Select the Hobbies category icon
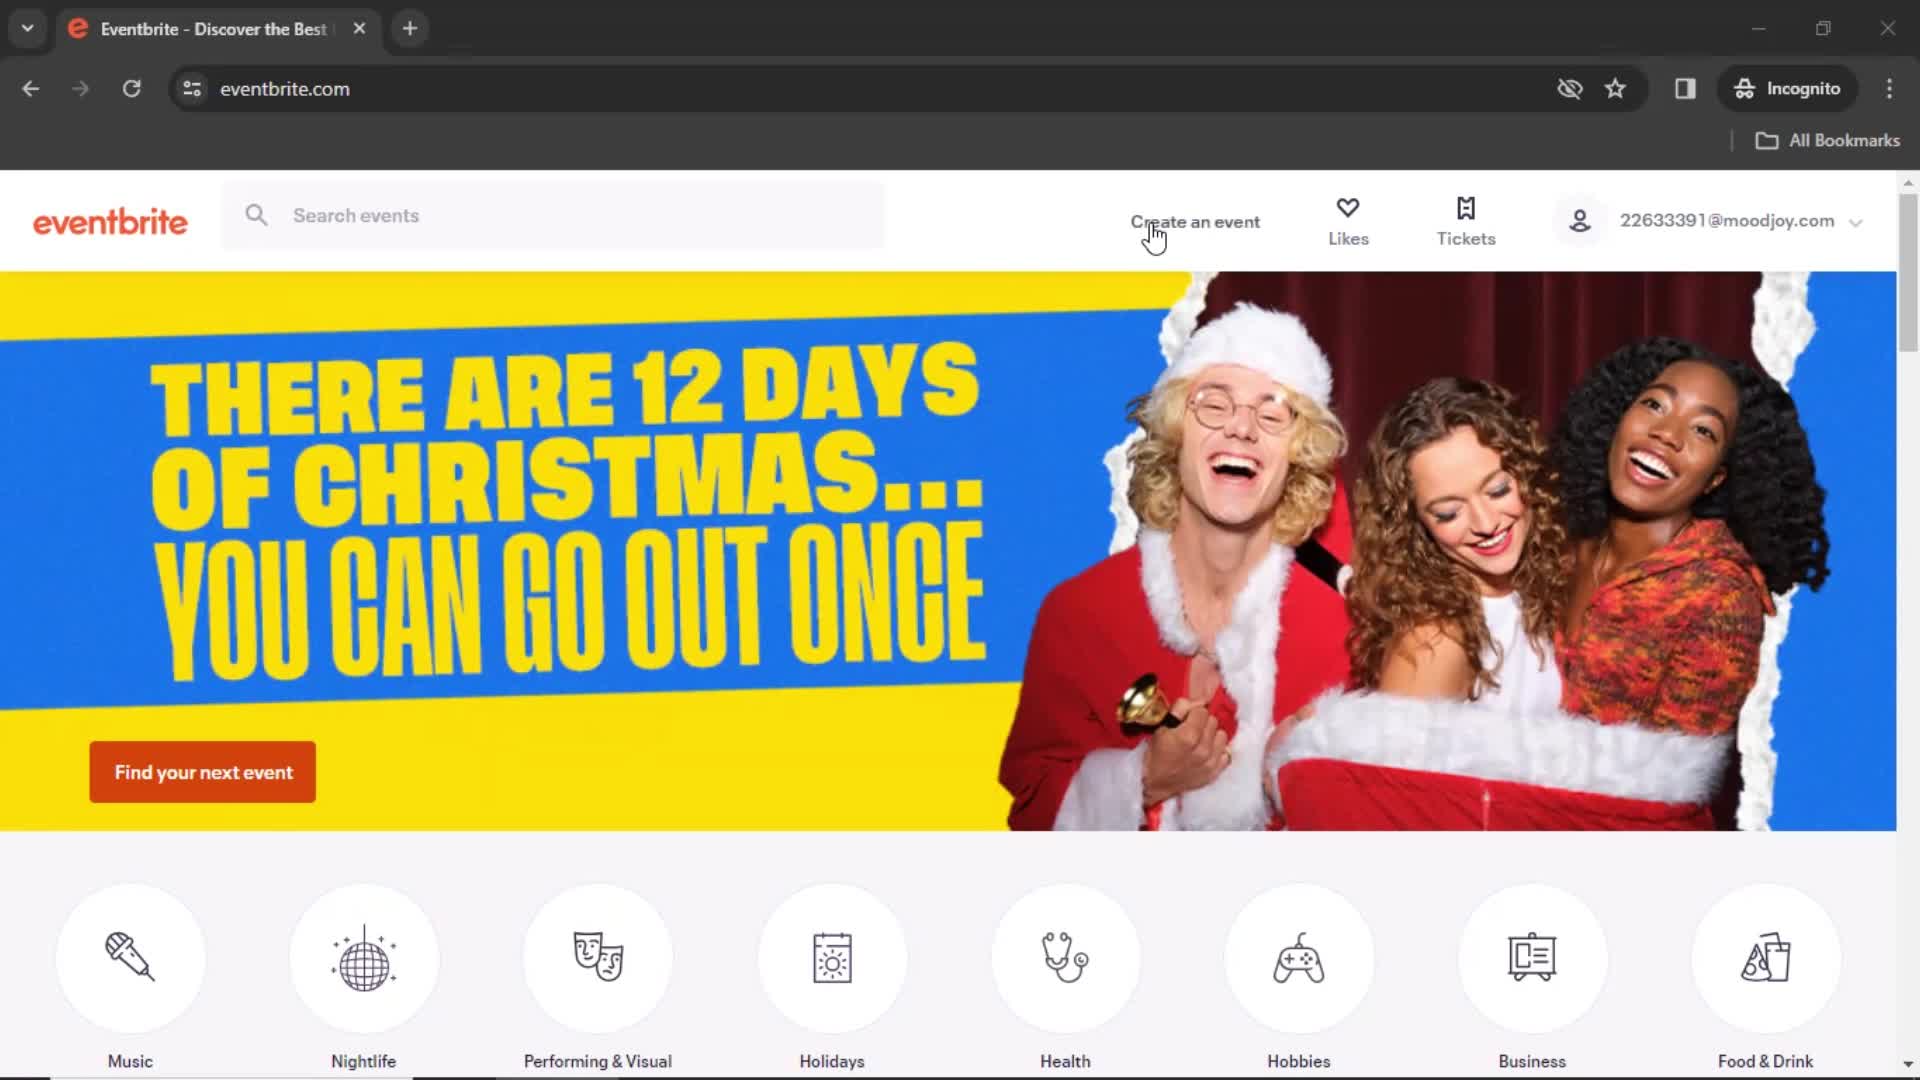Screen dimensions: 1920x1080 point(1298,957)
